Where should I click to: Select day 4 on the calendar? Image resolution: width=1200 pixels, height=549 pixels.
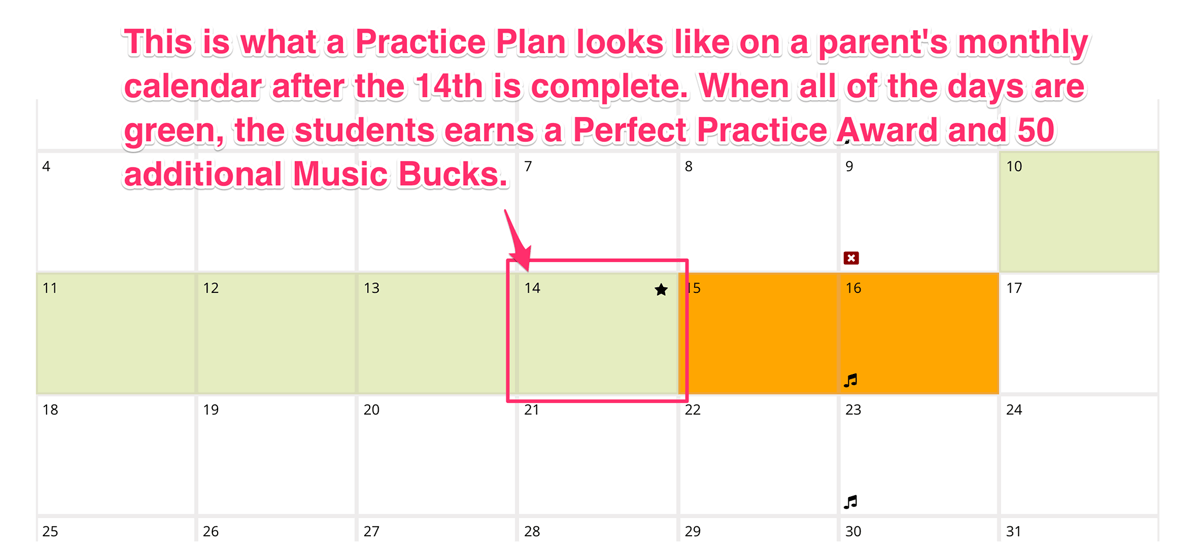pos(116,212)
